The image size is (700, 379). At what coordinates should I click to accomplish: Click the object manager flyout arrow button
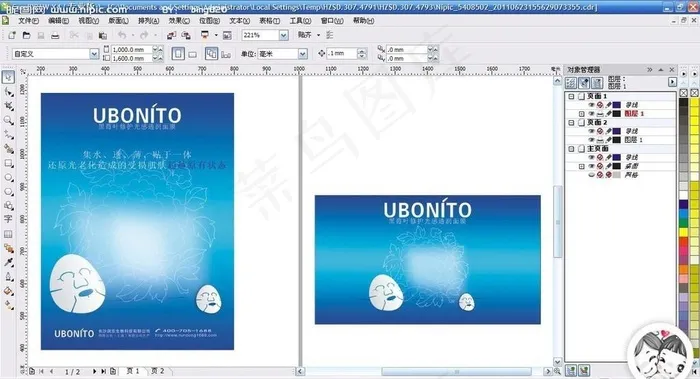coord(672,82)
